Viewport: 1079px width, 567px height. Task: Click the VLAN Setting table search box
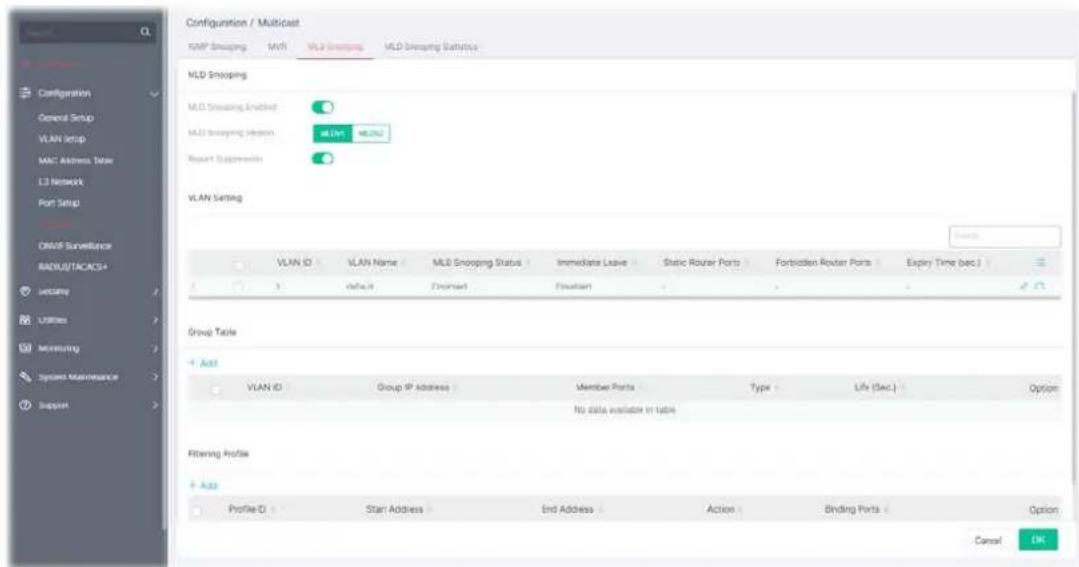1005,236
